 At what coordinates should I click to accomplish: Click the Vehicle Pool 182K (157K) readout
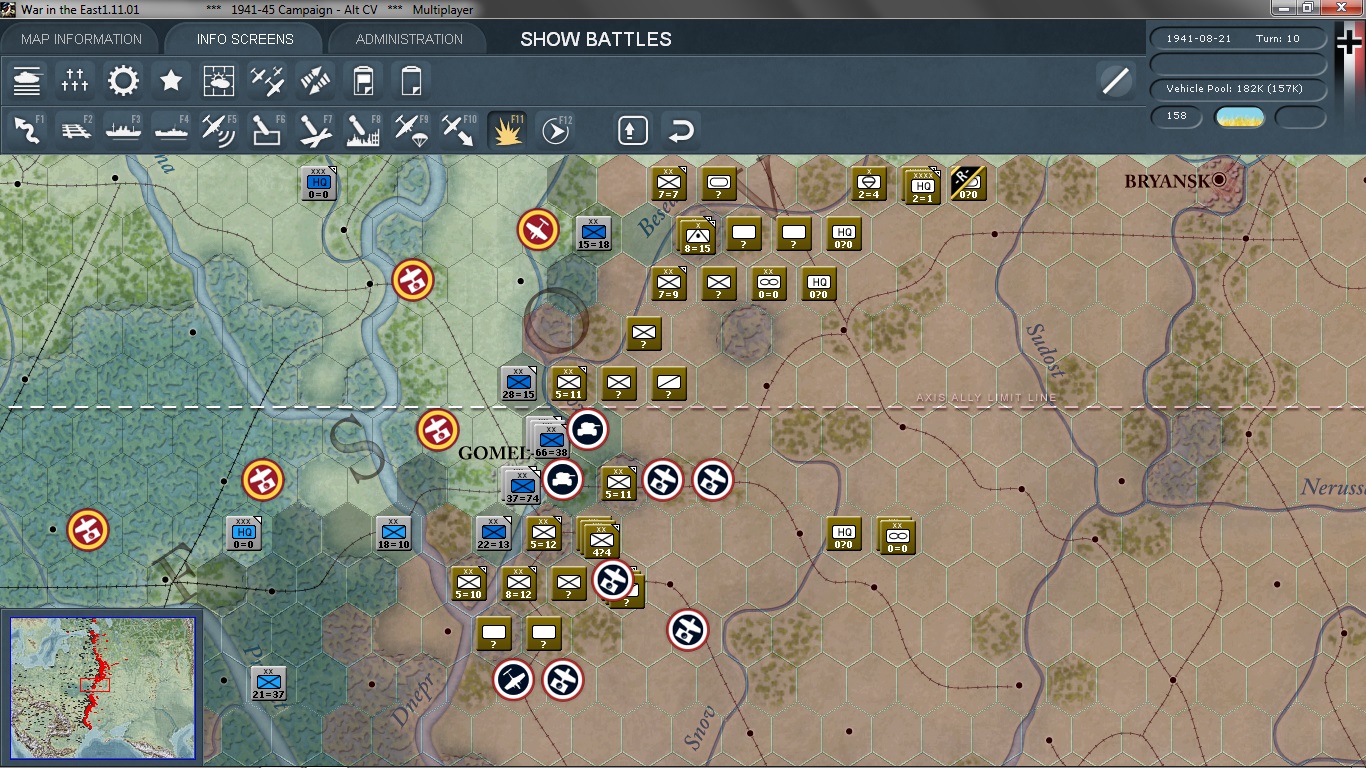[x=1239, y=89]
